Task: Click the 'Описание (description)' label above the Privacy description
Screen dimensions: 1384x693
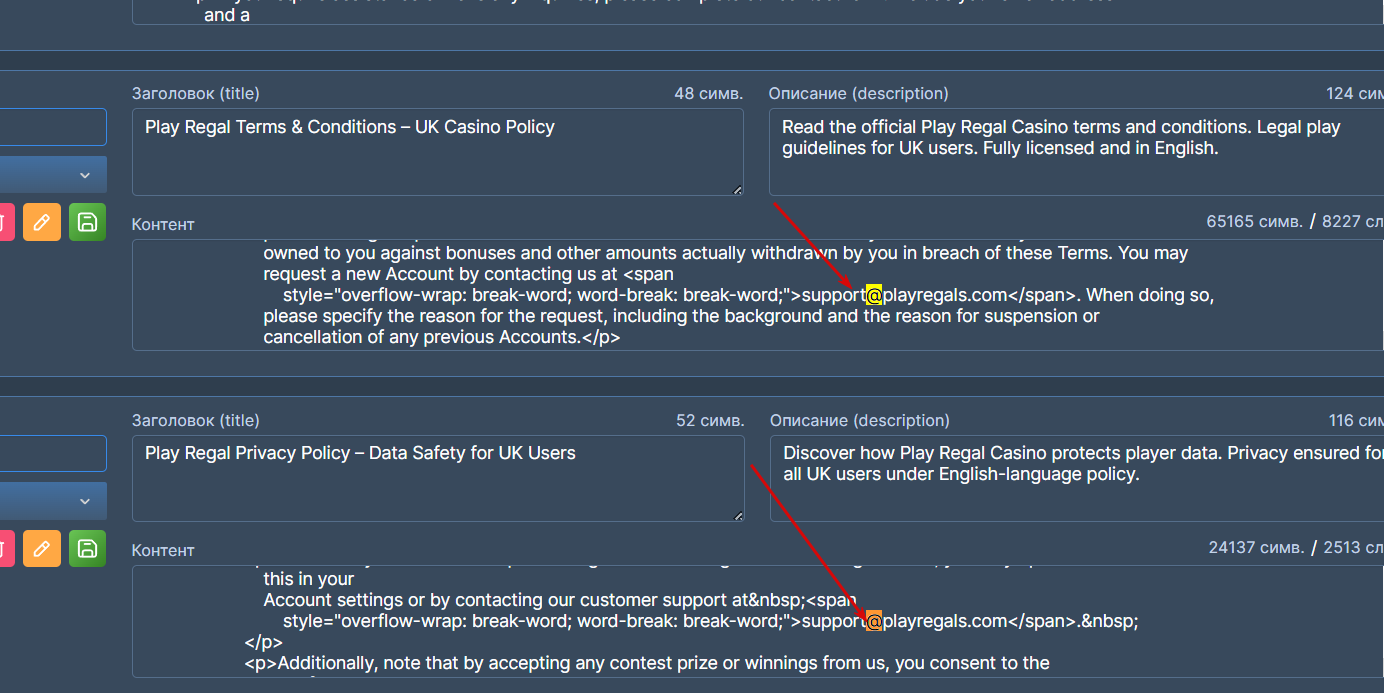Action: pyautogui.click(x=860, y=420)
